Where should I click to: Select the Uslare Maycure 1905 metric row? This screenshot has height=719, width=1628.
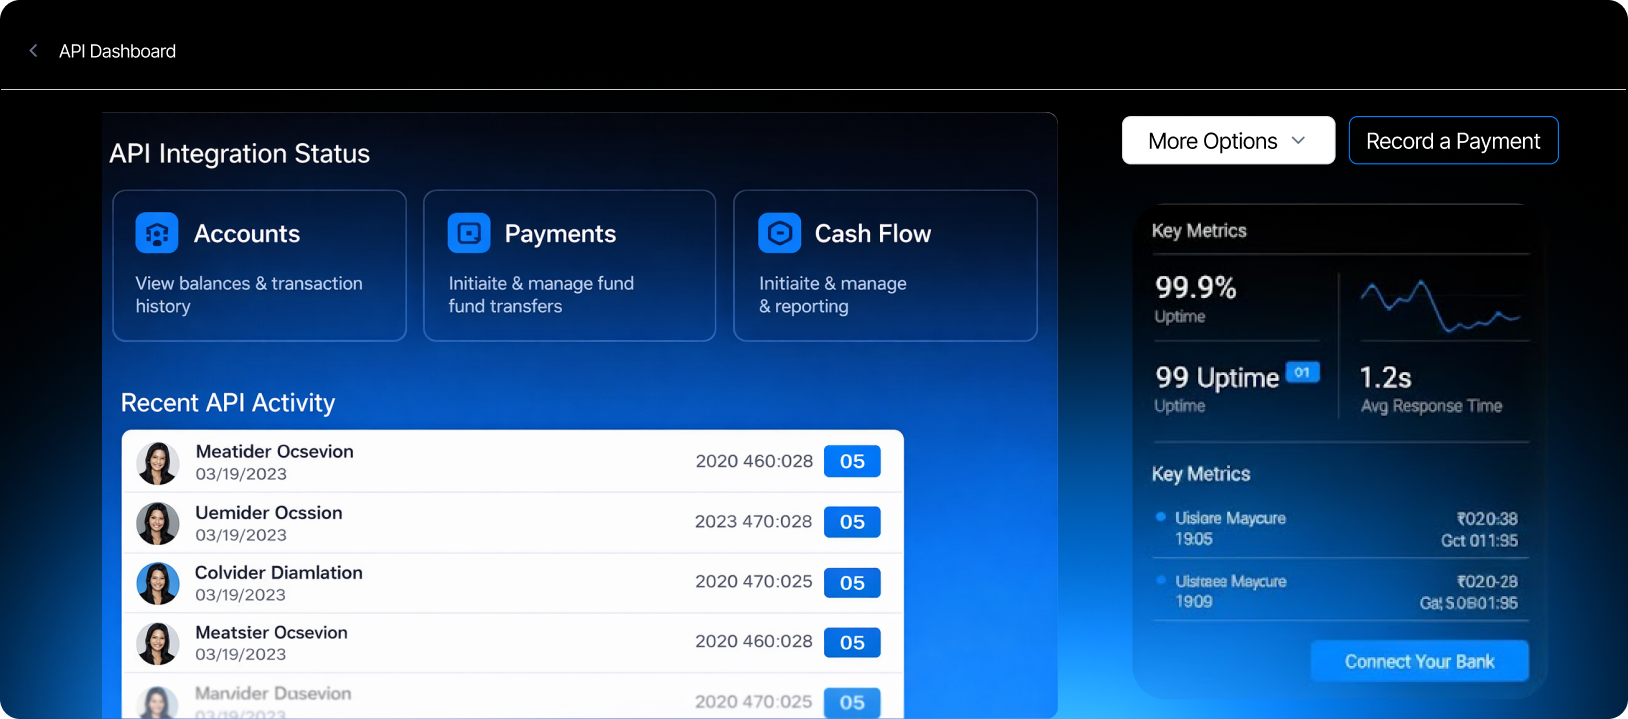click(x=1336, y=529)
